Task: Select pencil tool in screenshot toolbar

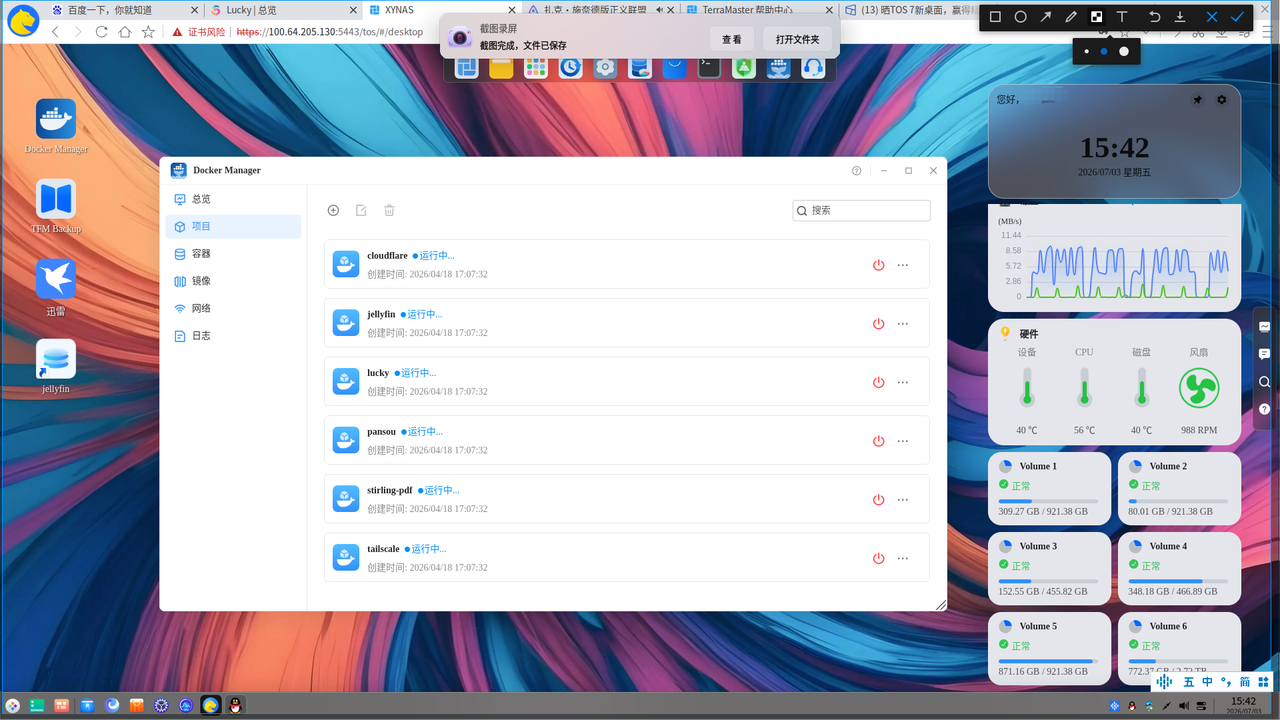Action: 1071,17
